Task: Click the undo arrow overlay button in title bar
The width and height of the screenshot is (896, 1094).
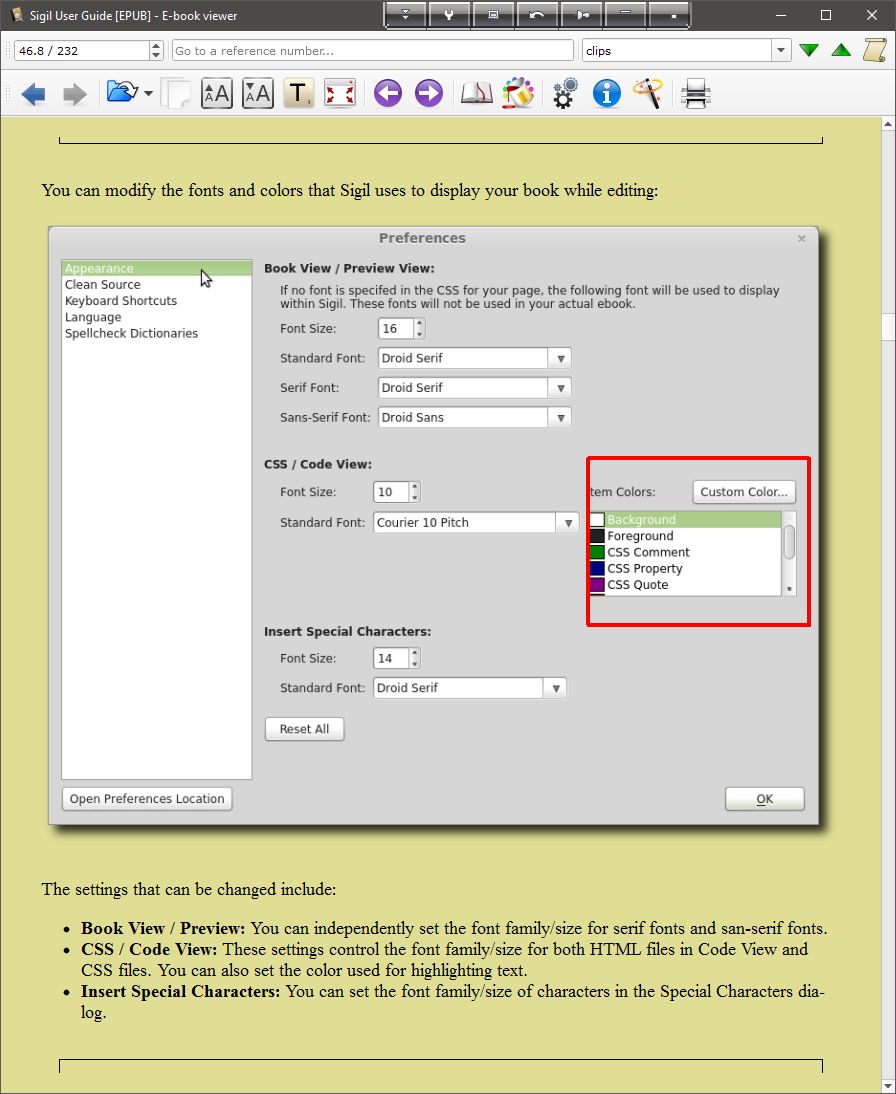Action: 537,15
